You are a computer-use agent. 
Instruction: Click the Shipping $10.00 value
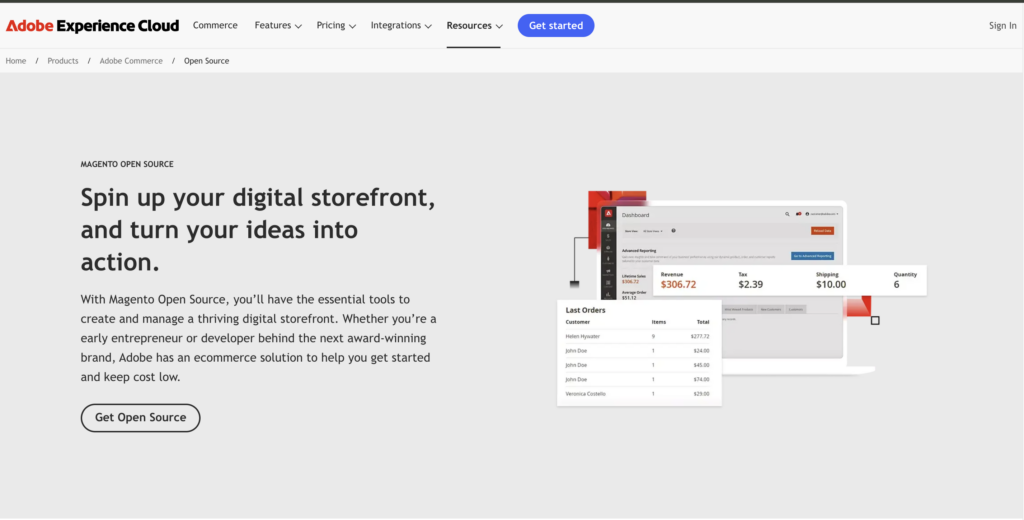click(x=831, y=284)
